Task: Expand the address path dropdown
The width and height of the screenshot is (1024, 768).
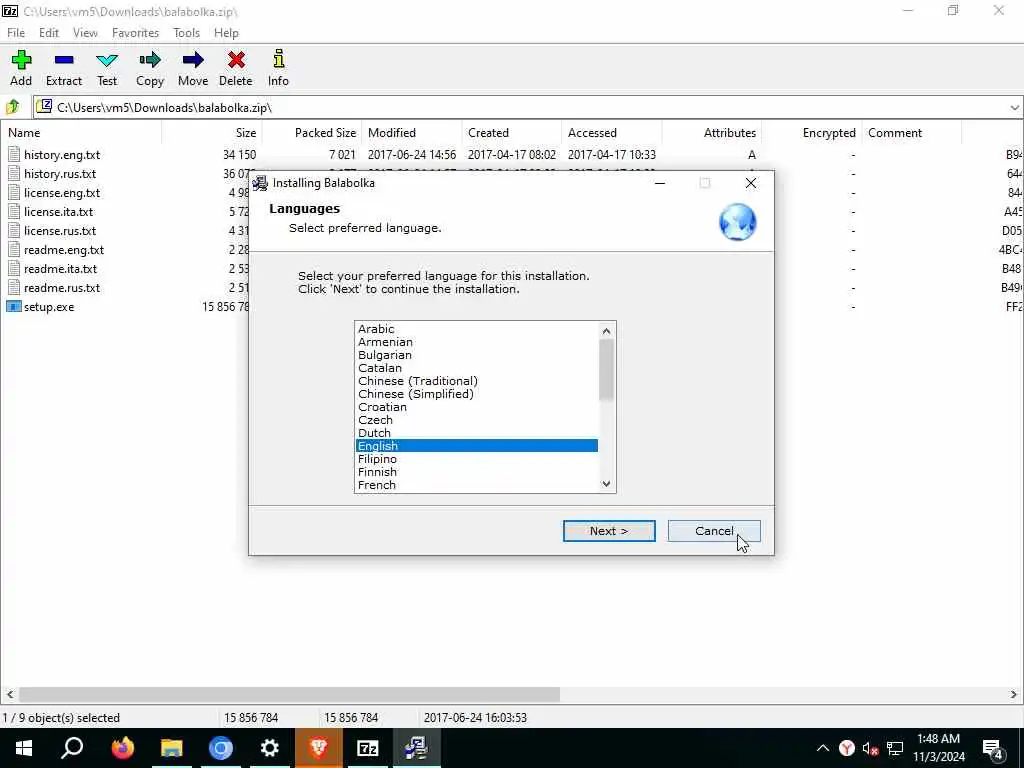Action: click(1014, 108)
